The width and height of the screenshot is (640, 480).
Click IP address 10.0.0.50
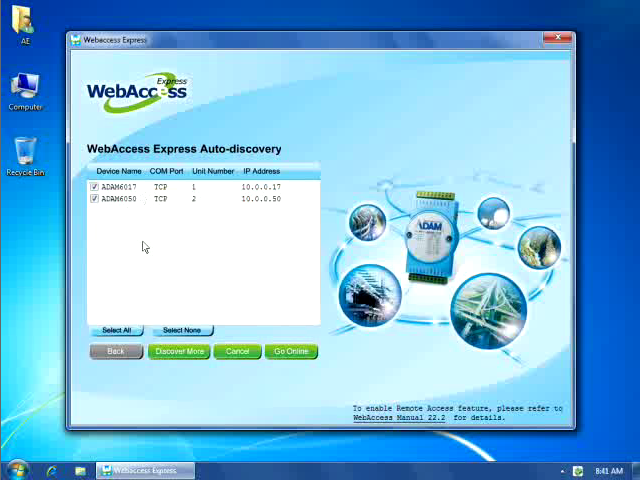click(x=261, y=199)
